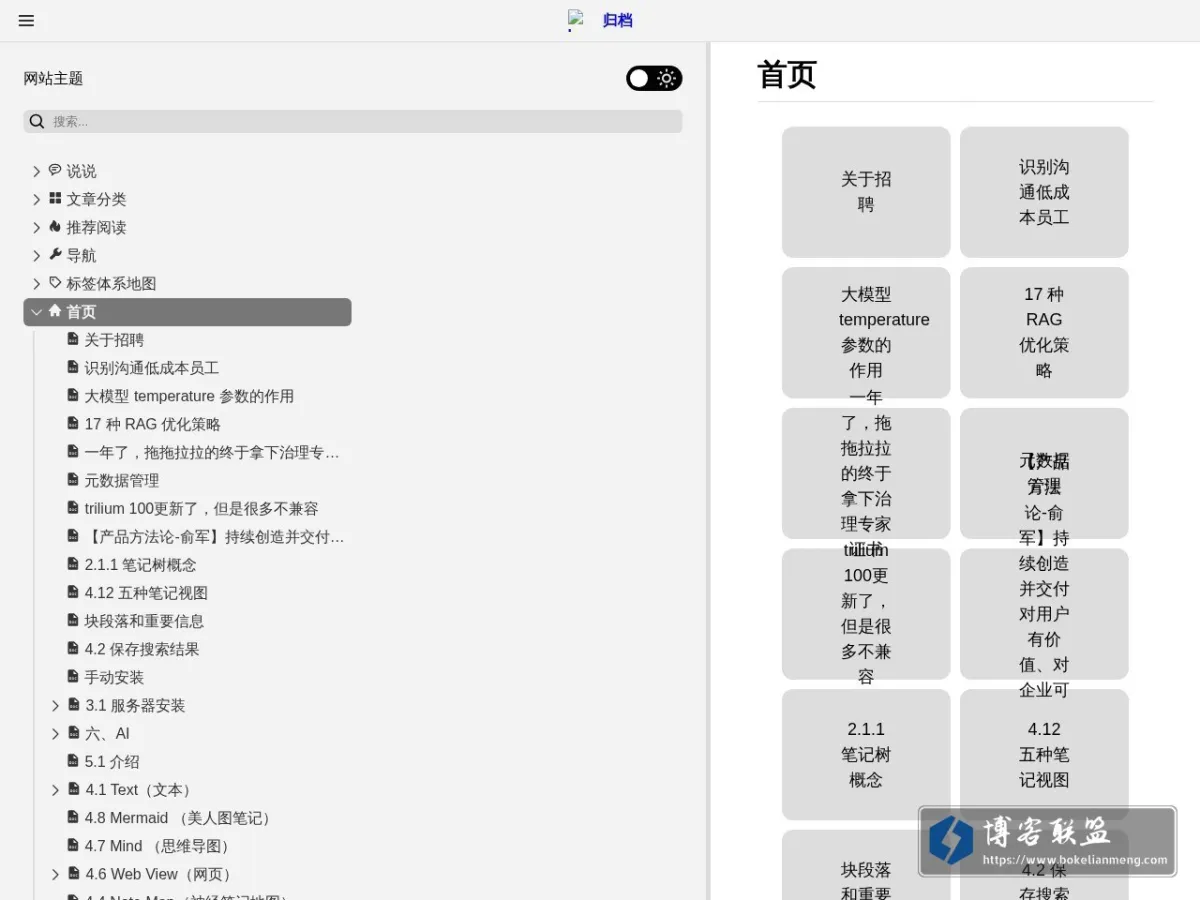Open 4.12 五种笔记视图 tree item
Viewport: 1200px width, 900px height.
point(146,593)
